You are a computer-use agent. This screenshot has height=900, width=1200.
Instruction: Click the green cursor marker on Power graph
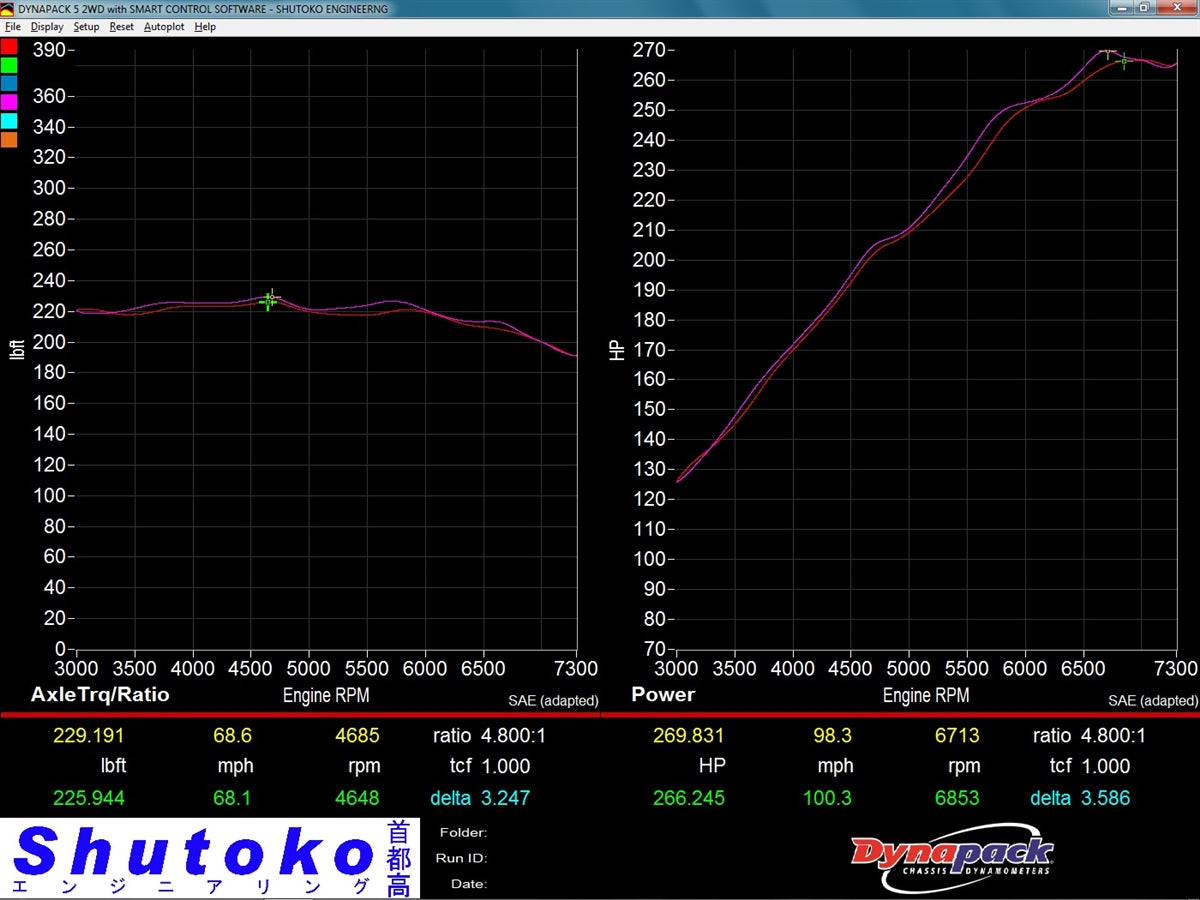click(1123, 61)
